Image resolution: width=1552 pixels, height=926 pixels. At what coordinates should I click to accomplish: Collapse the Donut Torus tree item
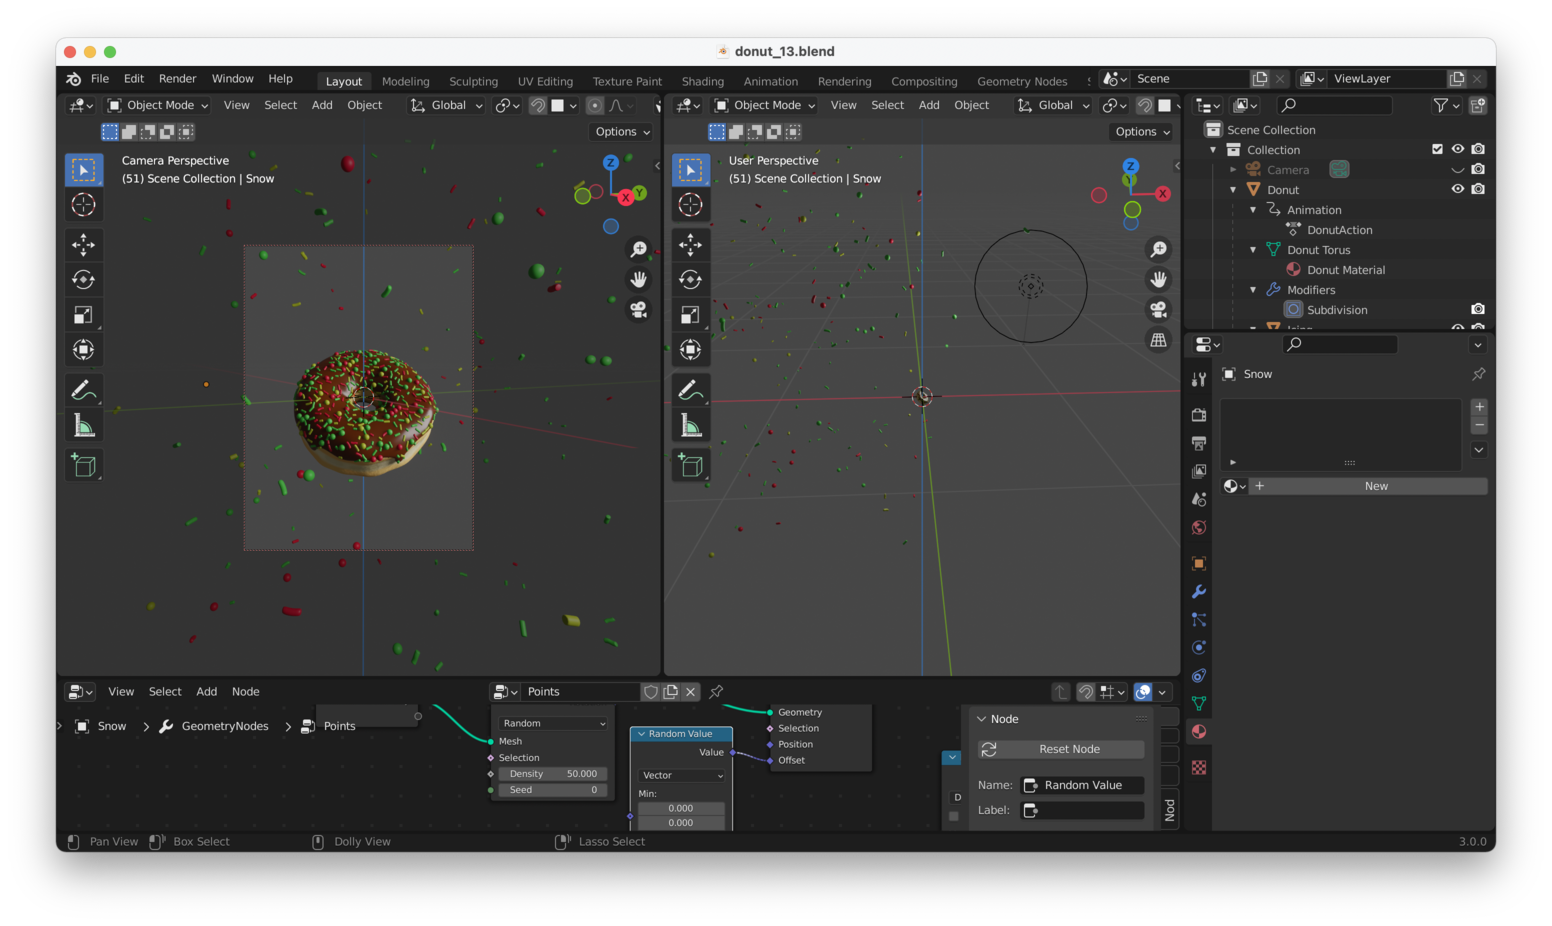(x=1253, y=250)
